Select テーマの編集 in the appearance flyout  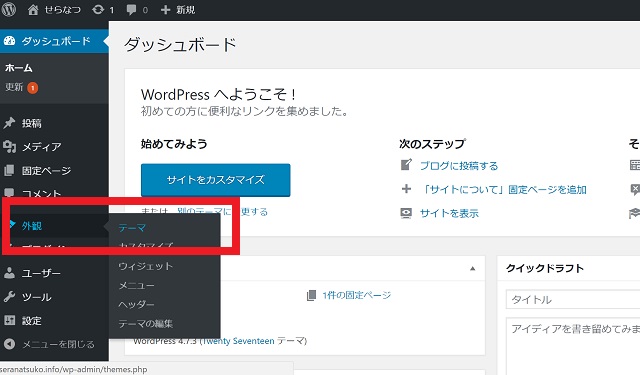pyautogui.click(x=145, y=324)
